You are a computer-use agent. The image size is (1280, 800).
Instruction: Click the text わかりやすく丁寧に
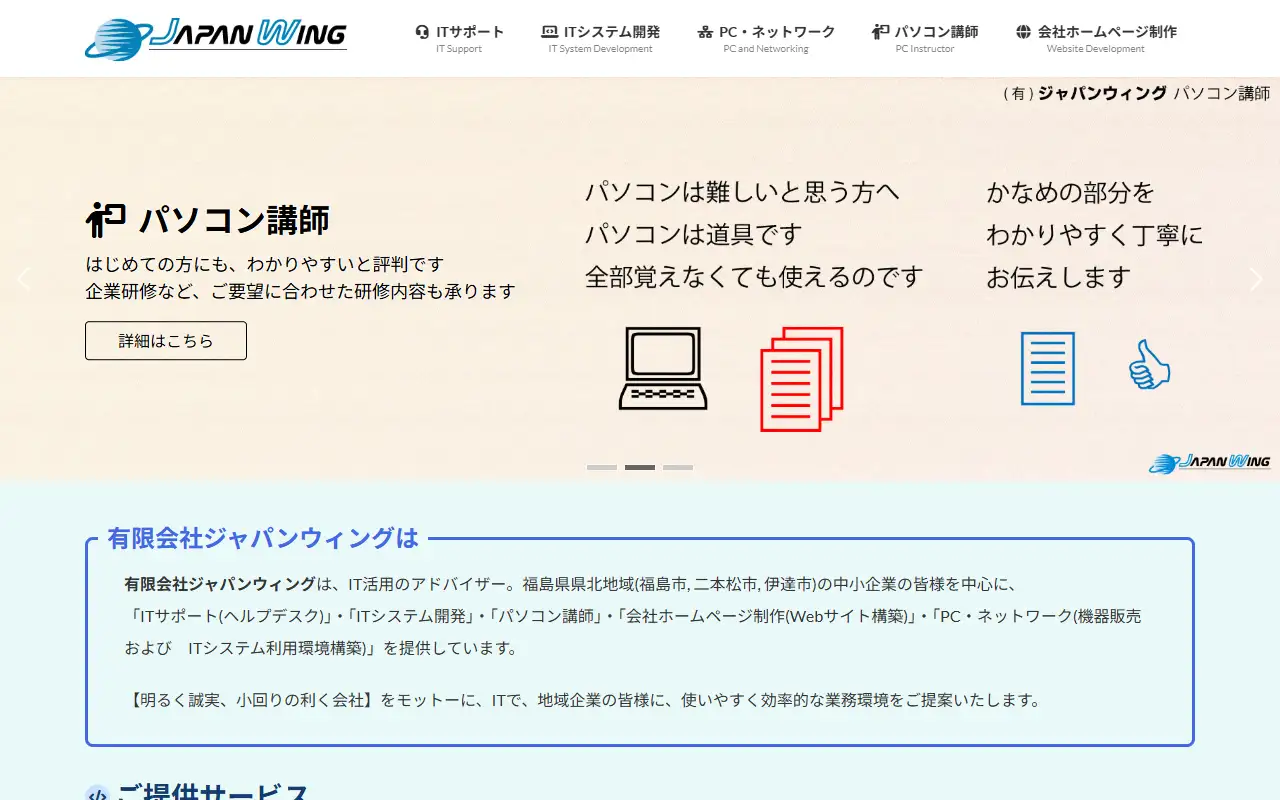(x=1095, y=235)
